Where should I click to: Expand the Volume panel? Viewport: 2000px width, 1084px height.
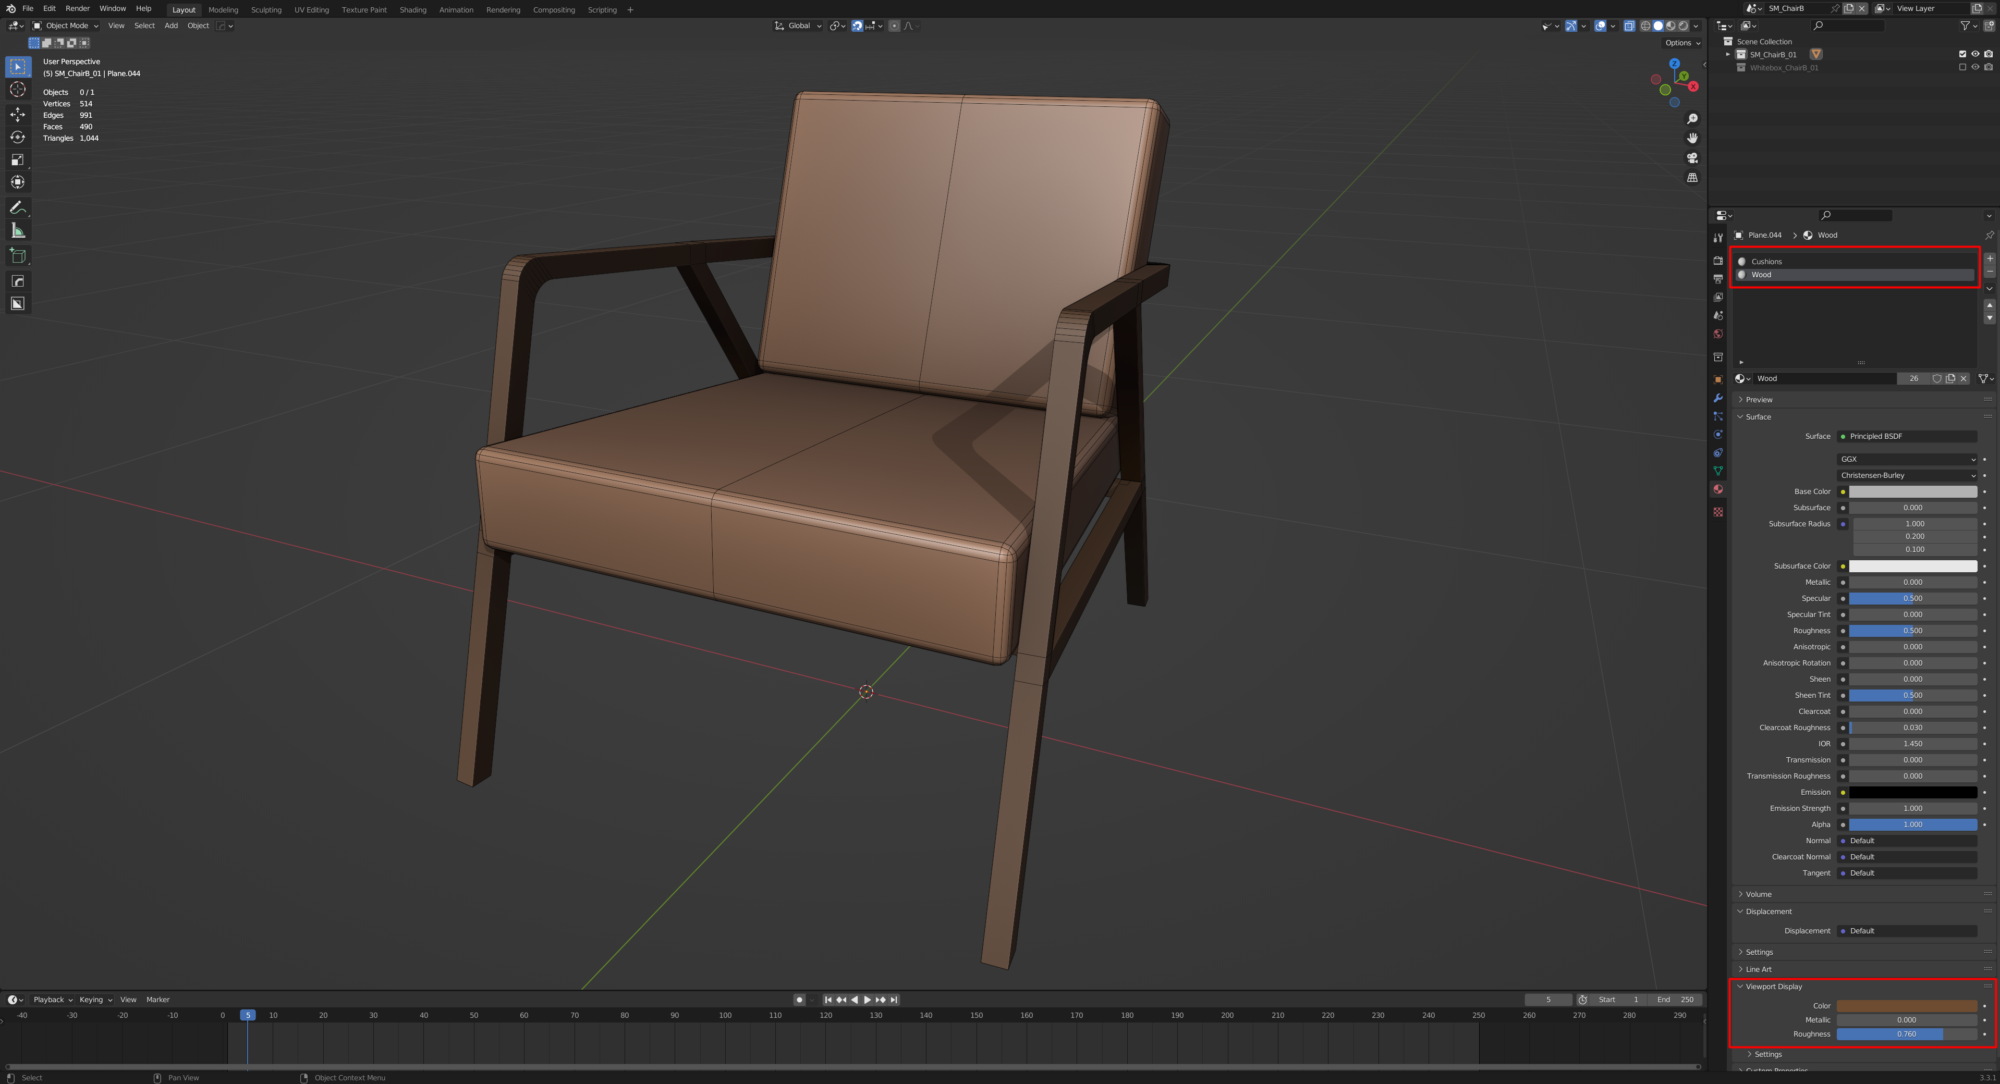point(1759,894)
